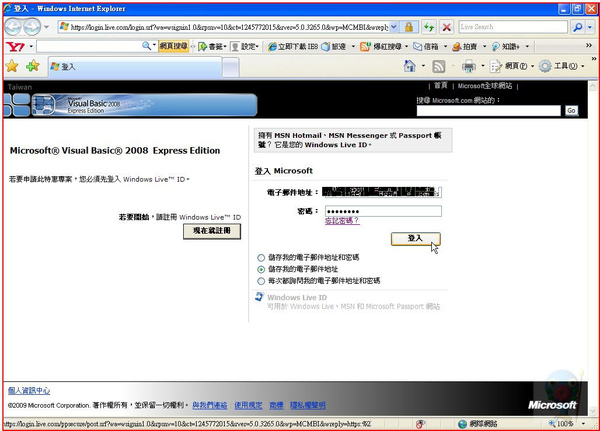Image resolution: width=600 pixels, height=431 pixels.
Task: Click the Windows Live ID logo icon
Action: point(259,297)
